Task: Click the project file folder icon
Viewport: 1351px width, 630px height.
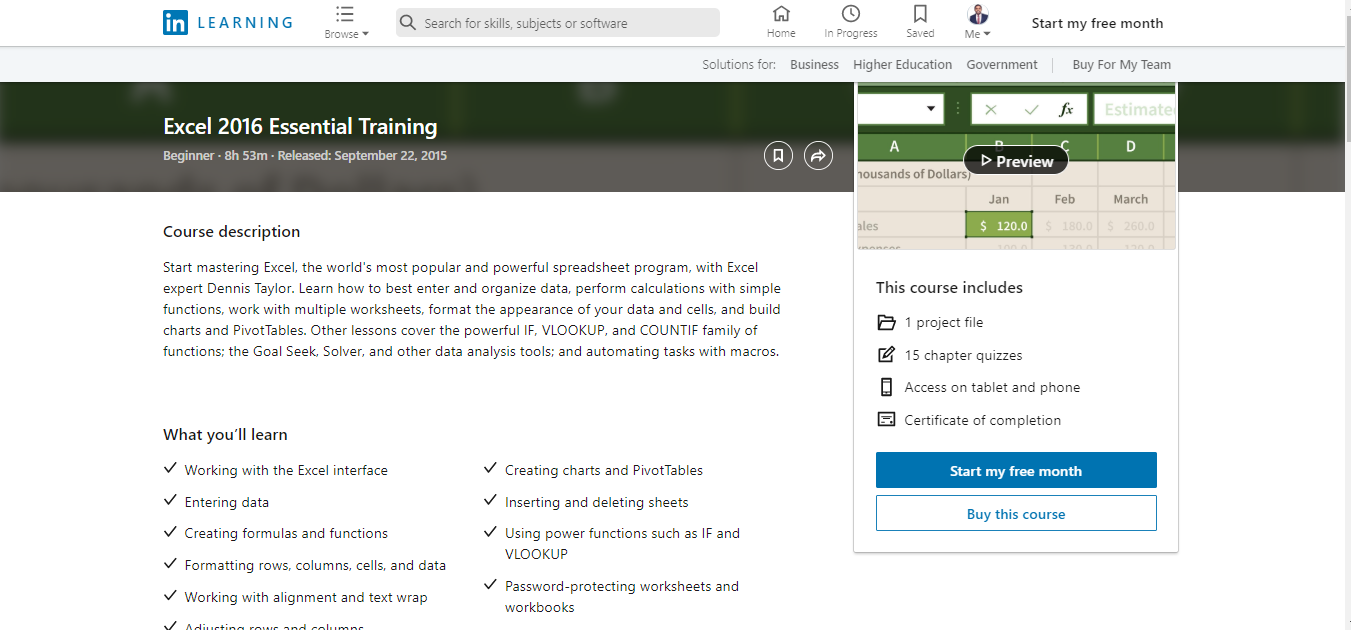Action: pyautogui.click(x=886, y=322)
